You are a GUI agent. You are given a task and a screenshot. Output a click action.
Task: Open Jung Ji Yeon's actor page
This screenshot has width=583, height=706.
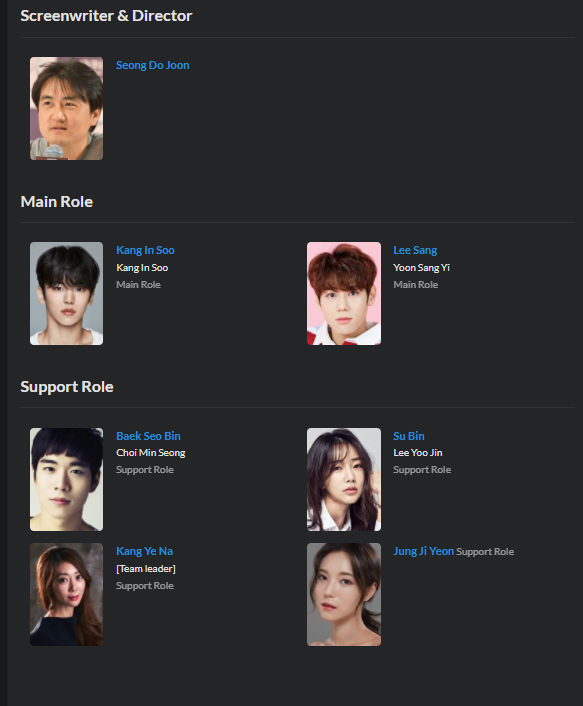[x=424, y=551]
